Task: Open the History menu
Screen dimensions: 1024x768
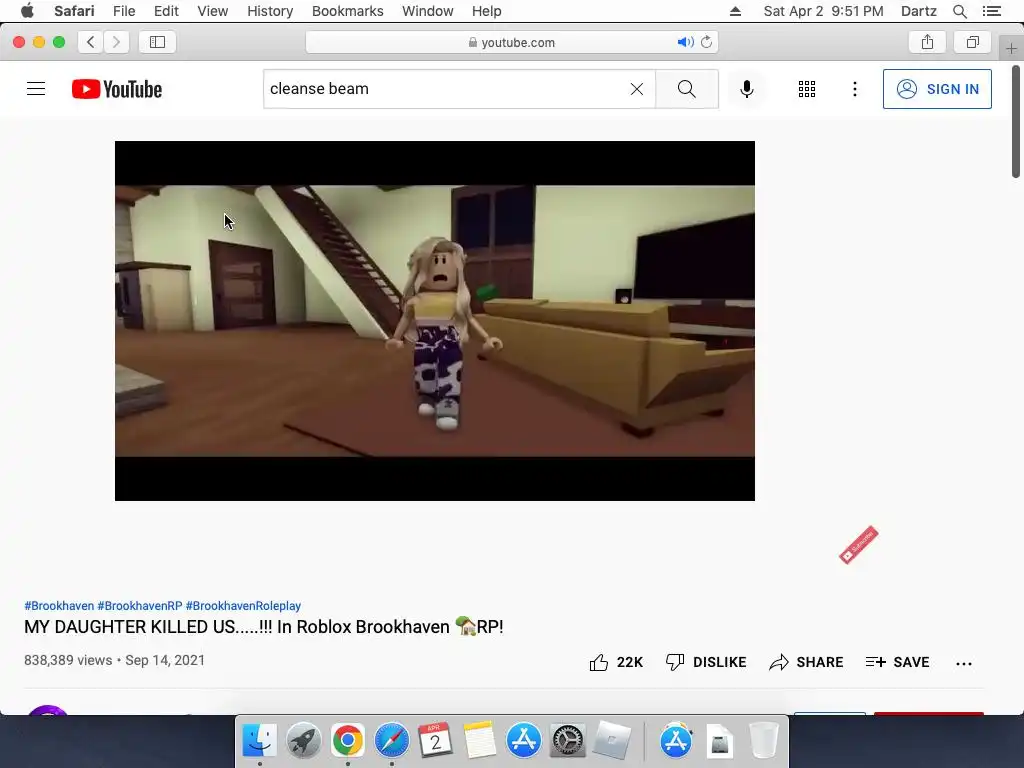Action: tap(270, 11)
